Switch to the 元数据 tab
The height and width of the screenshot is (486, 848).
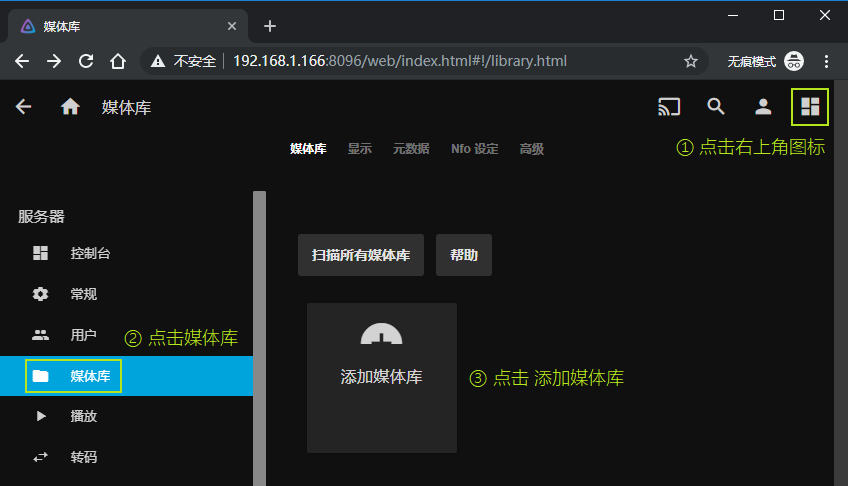(x=411, y=149)
